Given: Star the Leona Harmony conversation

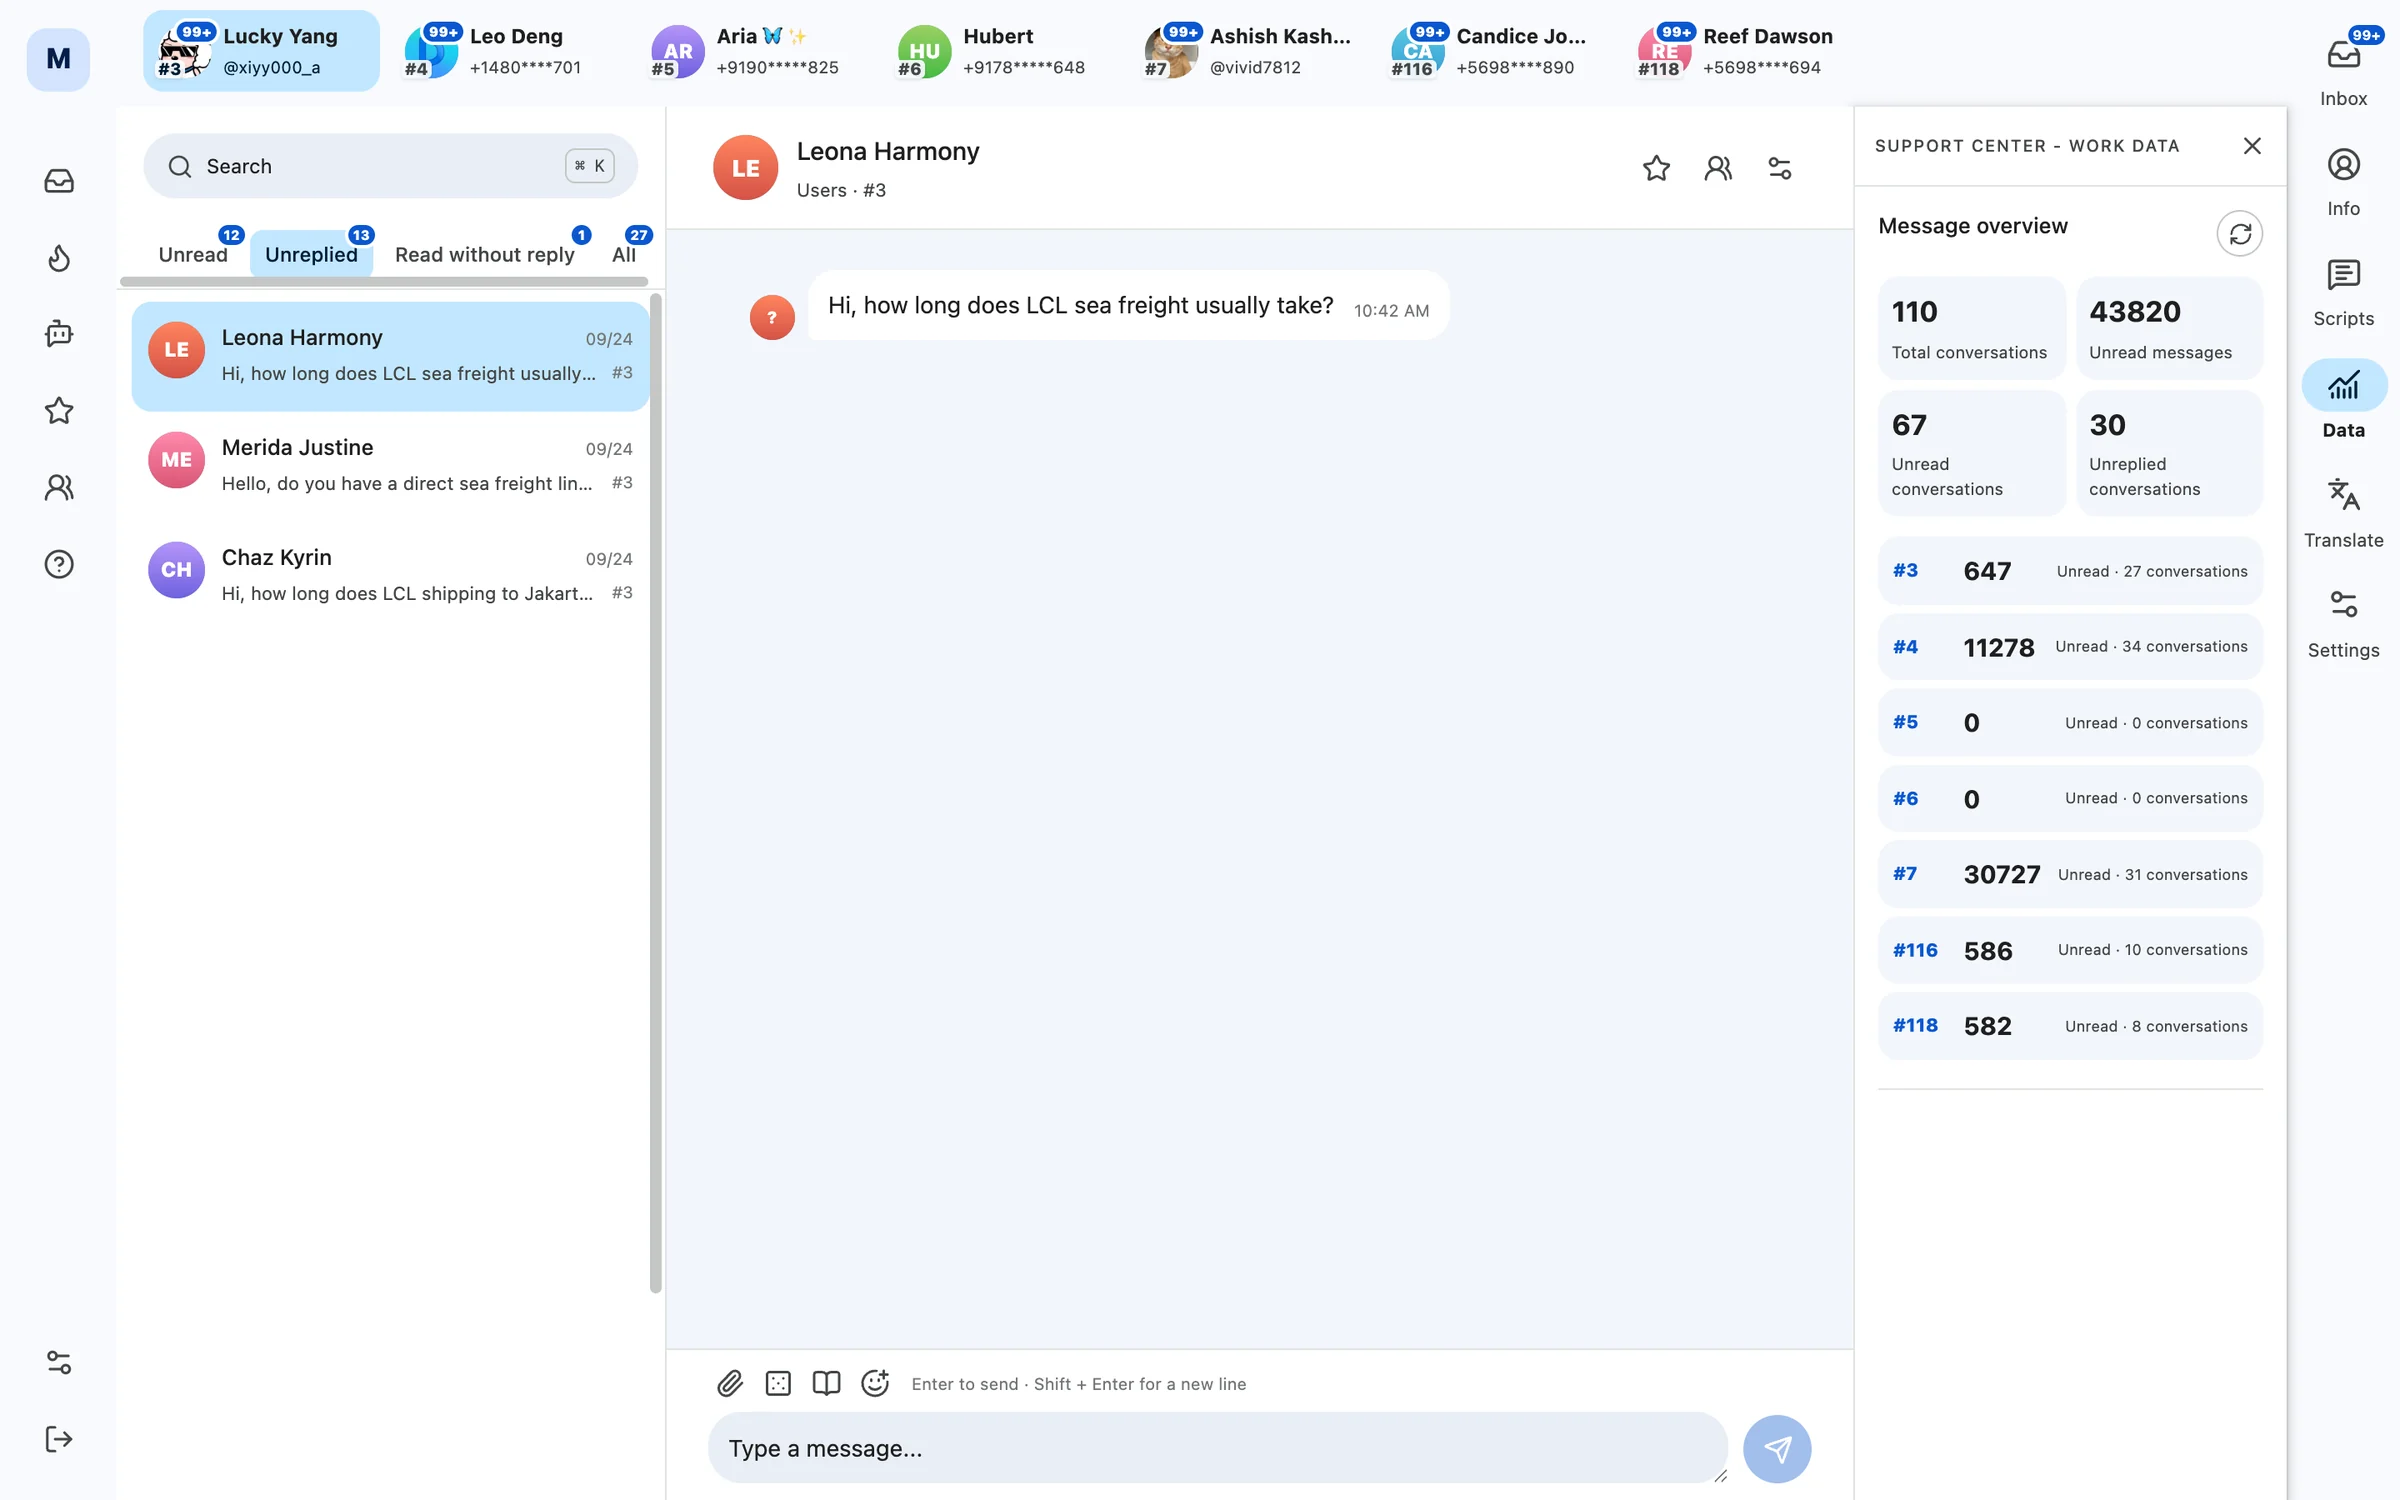Looking at the screenshot, I should (1656, 168).
